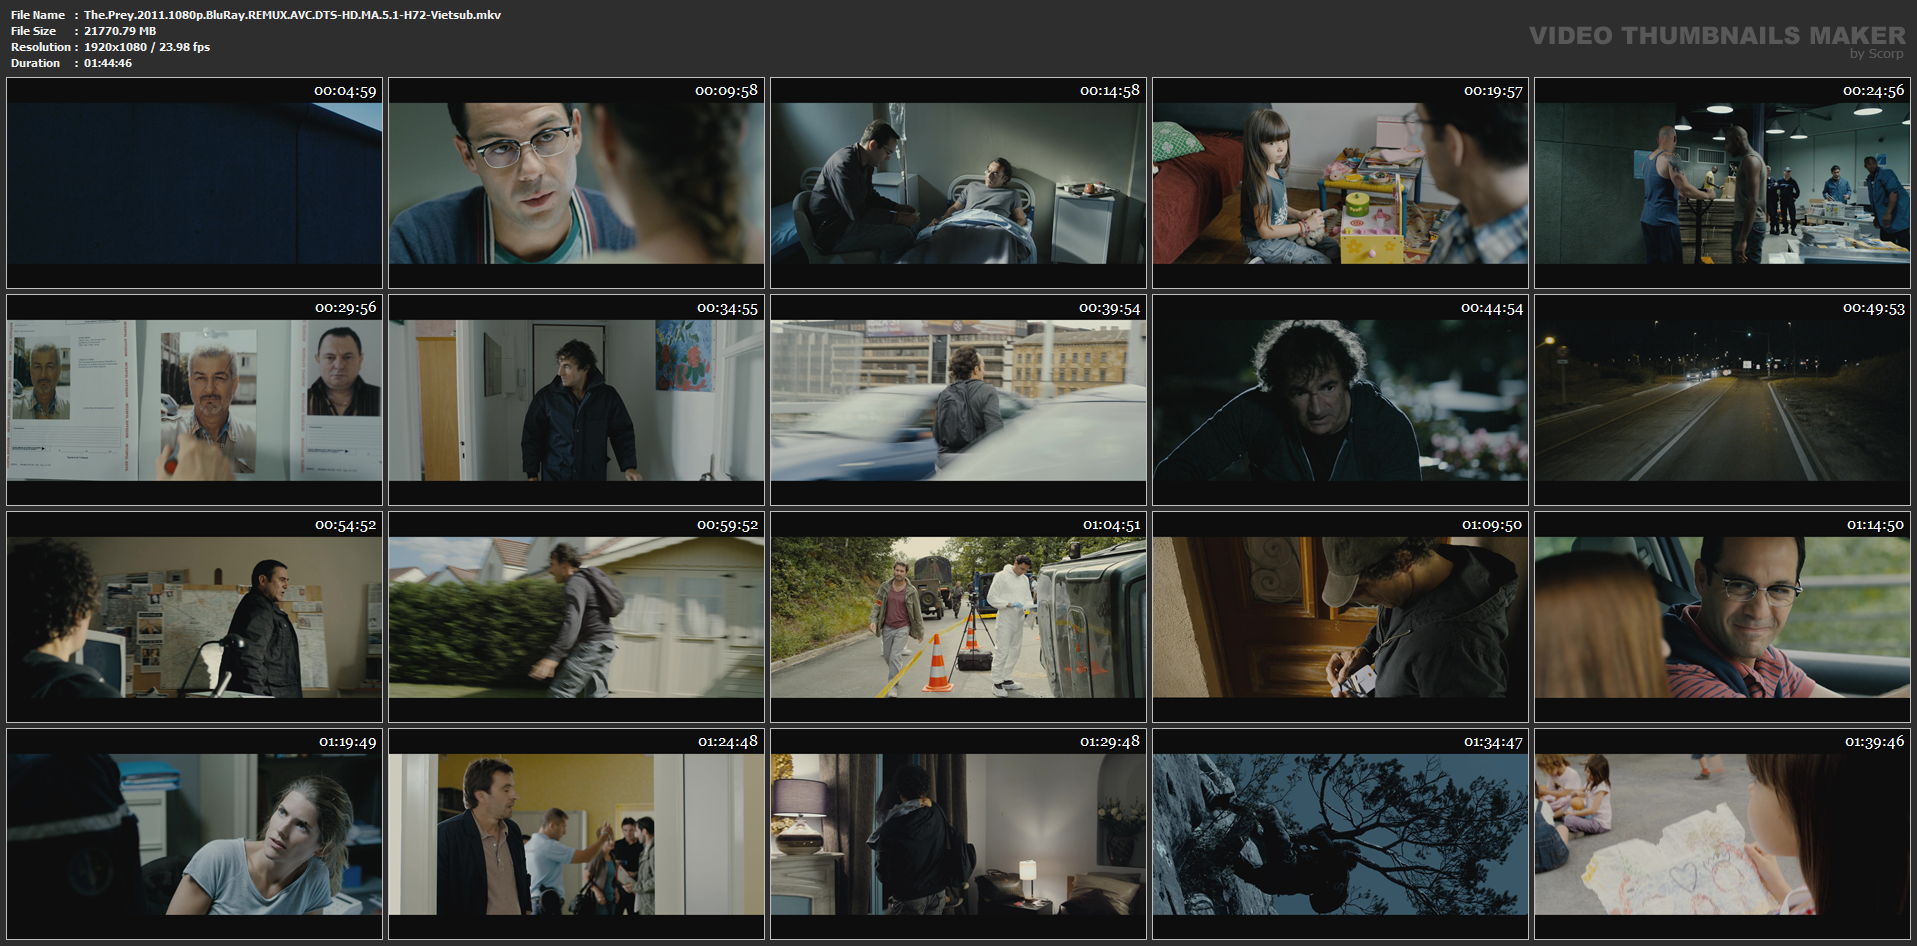This screenshot has height=946, width=1917.
Task: Click the timestamp 01:04:51
Action: [1111, 525]
